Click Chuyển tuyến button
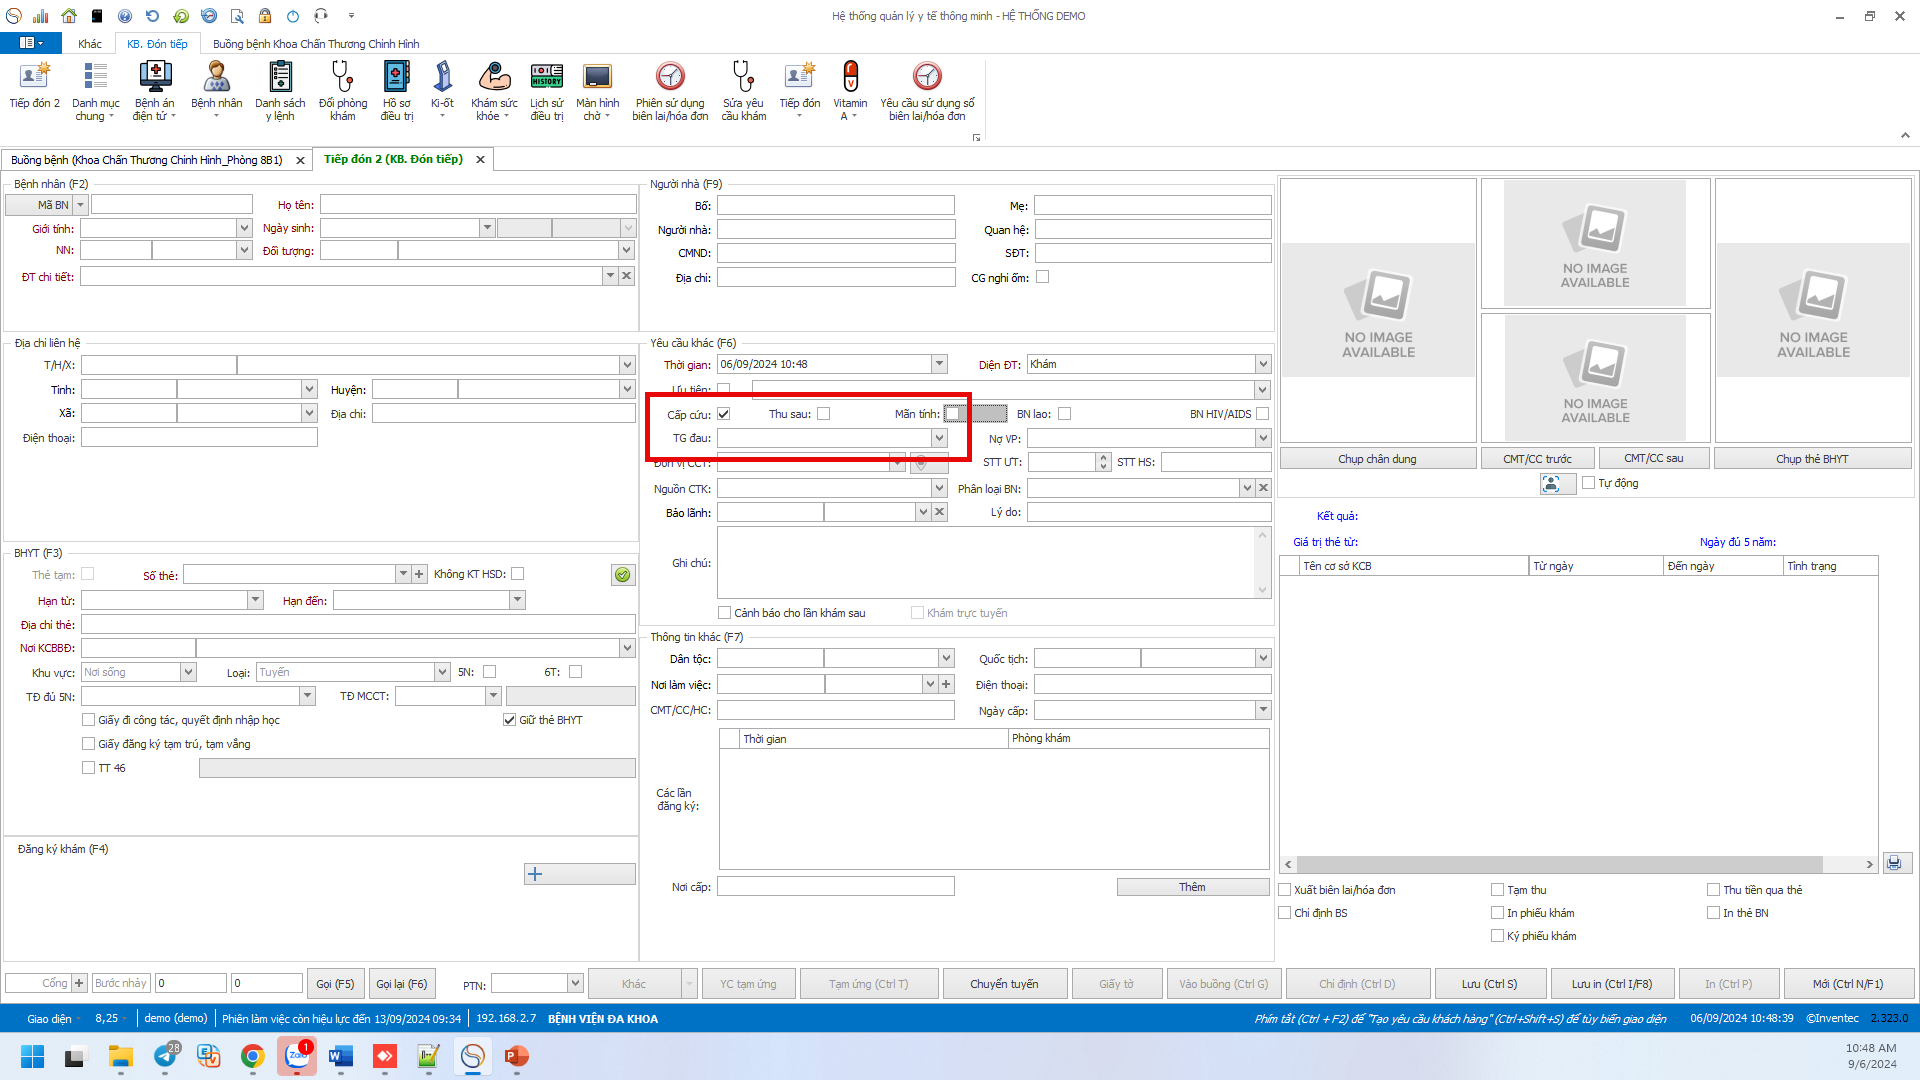The height and width of the screenshot is (1080, 1920). pyautogui.click(x=1005, y=982)
